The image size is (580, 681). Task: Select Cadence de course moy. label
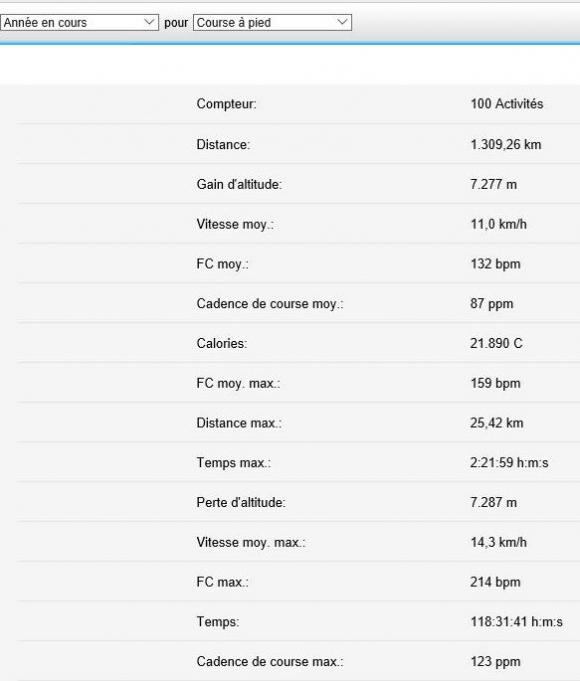(x=270, y=304)
